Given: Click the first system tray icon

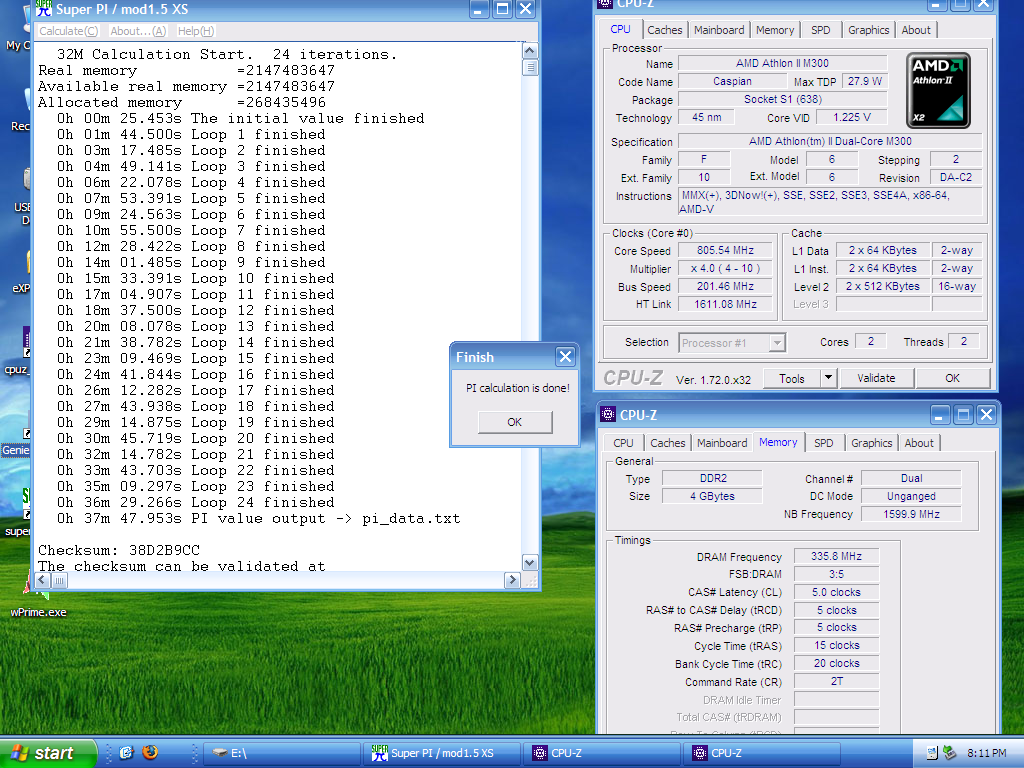Looking at the screenshot, I should (x=932, y=753).
